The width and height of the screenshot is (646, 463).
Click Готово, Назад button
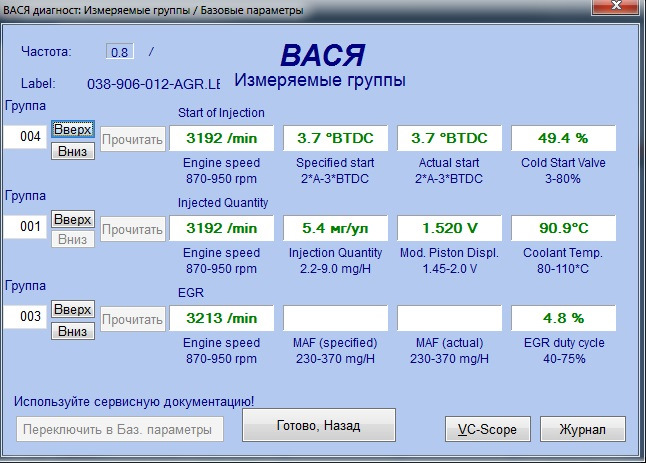click(x=319, y=425)
